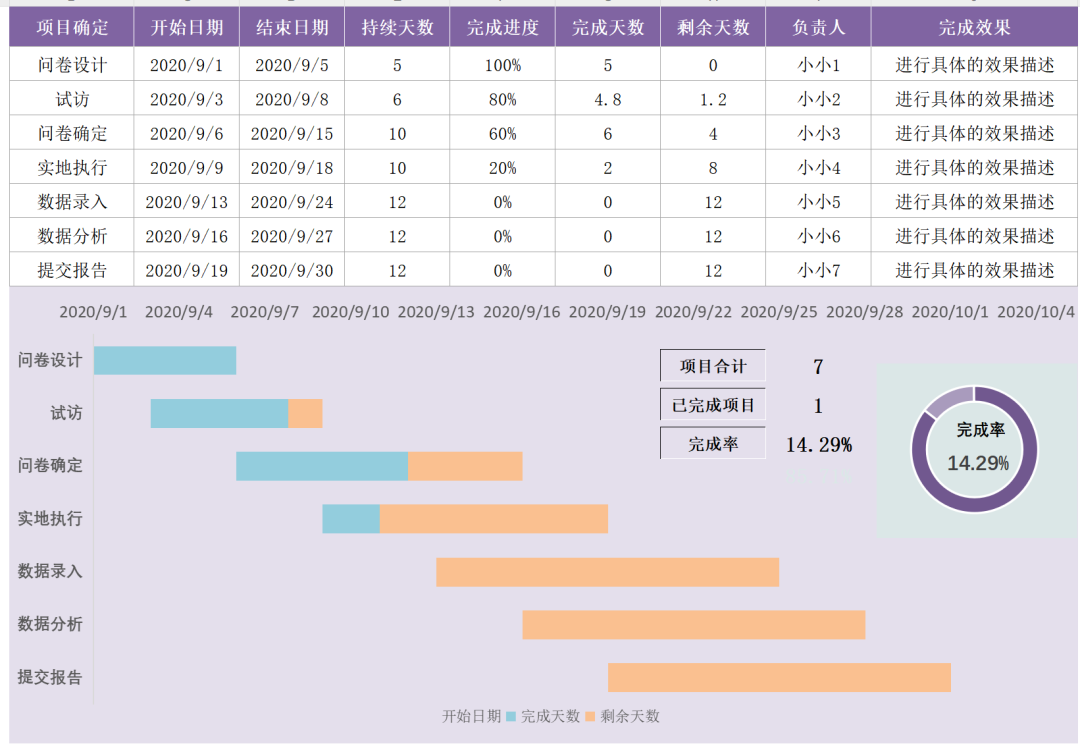Click the 60% progress cell

coord(503,134)
